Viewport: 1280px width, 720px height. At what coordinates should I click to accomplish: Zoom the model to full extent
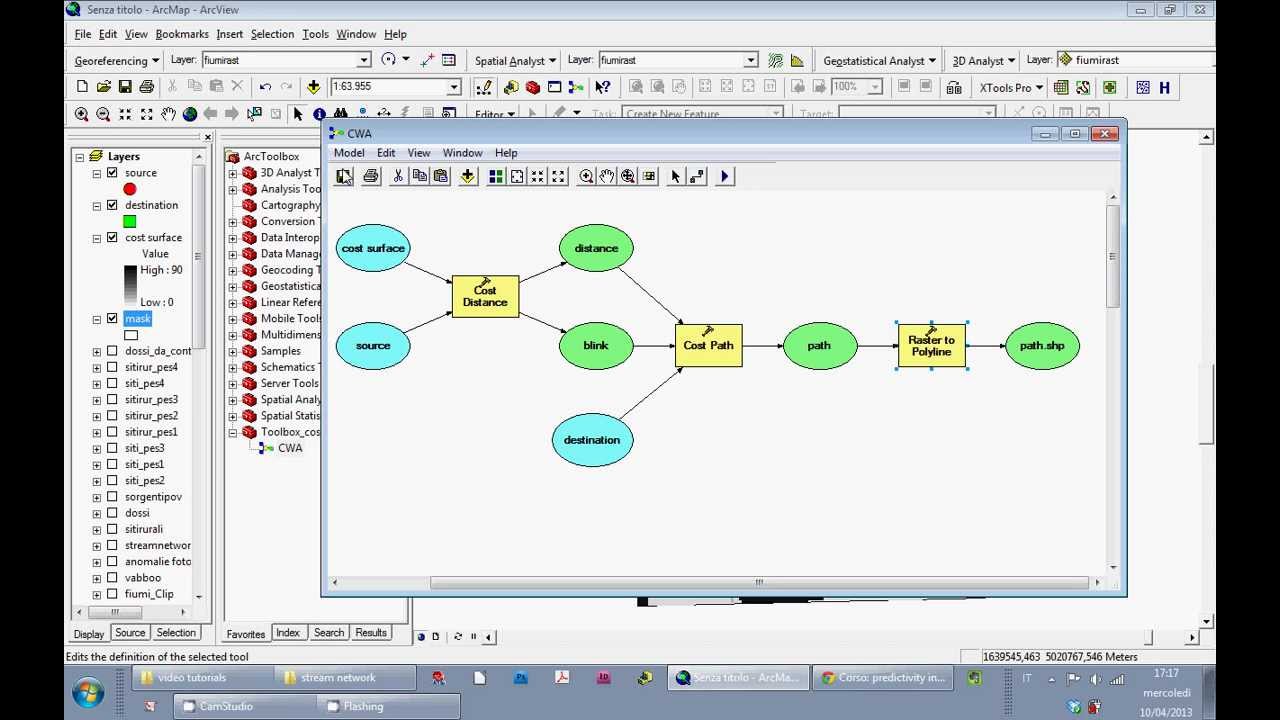coord(517,177)
